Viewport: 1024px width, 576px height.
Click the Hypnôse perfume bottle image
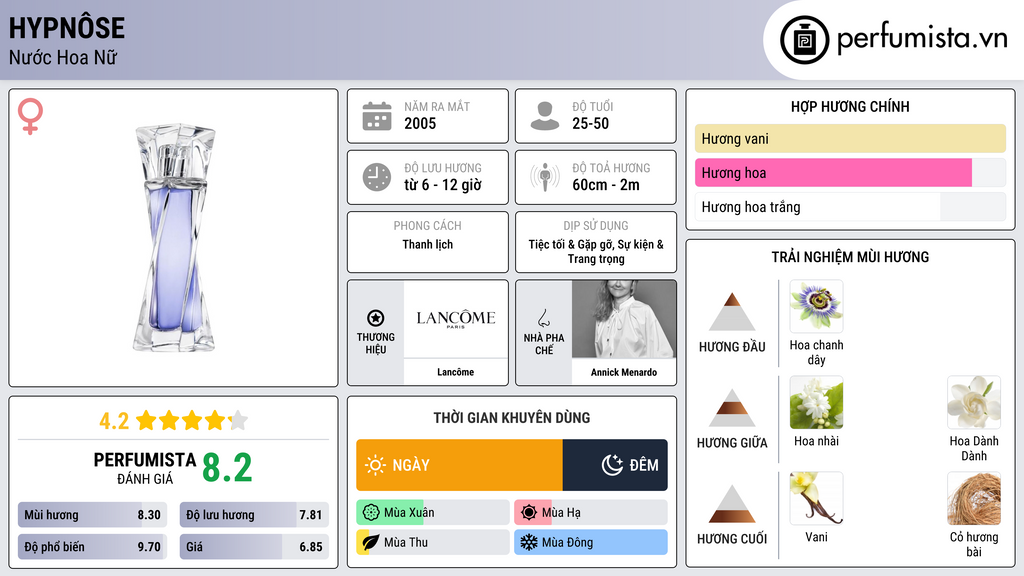[174, 237]
